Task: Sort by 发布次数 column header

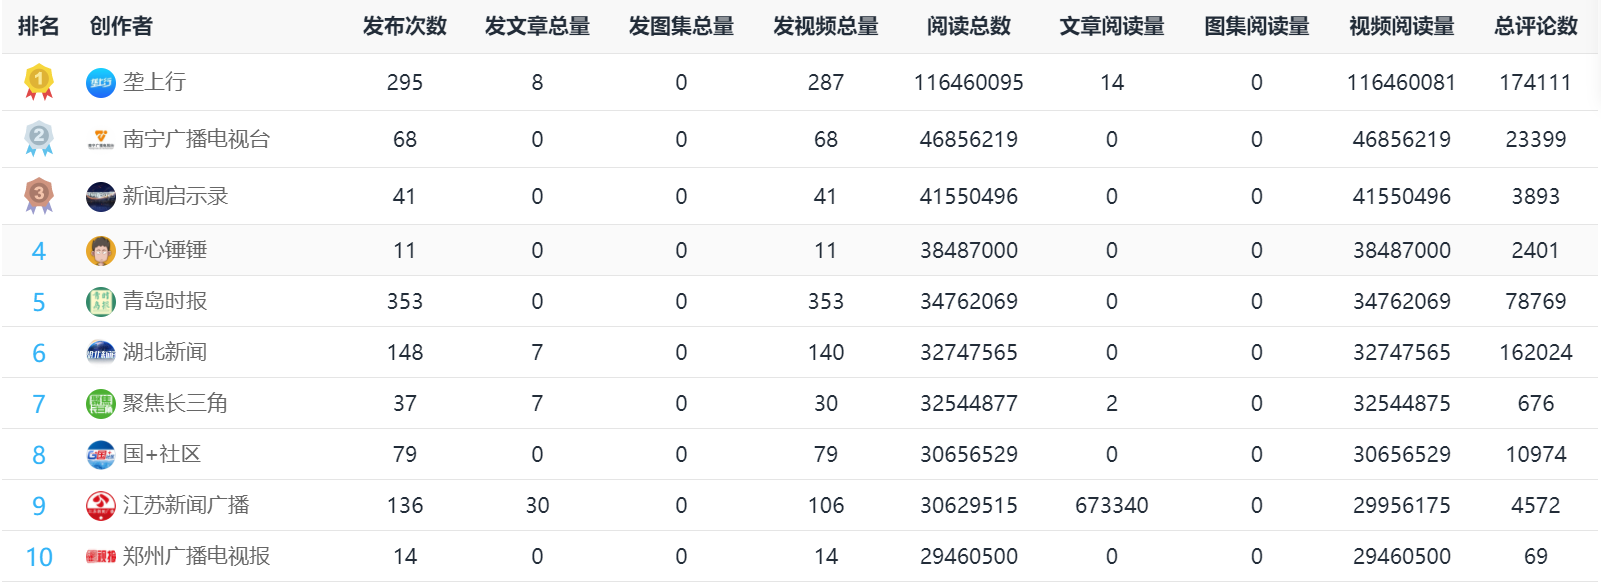Action: coord(405,26)
